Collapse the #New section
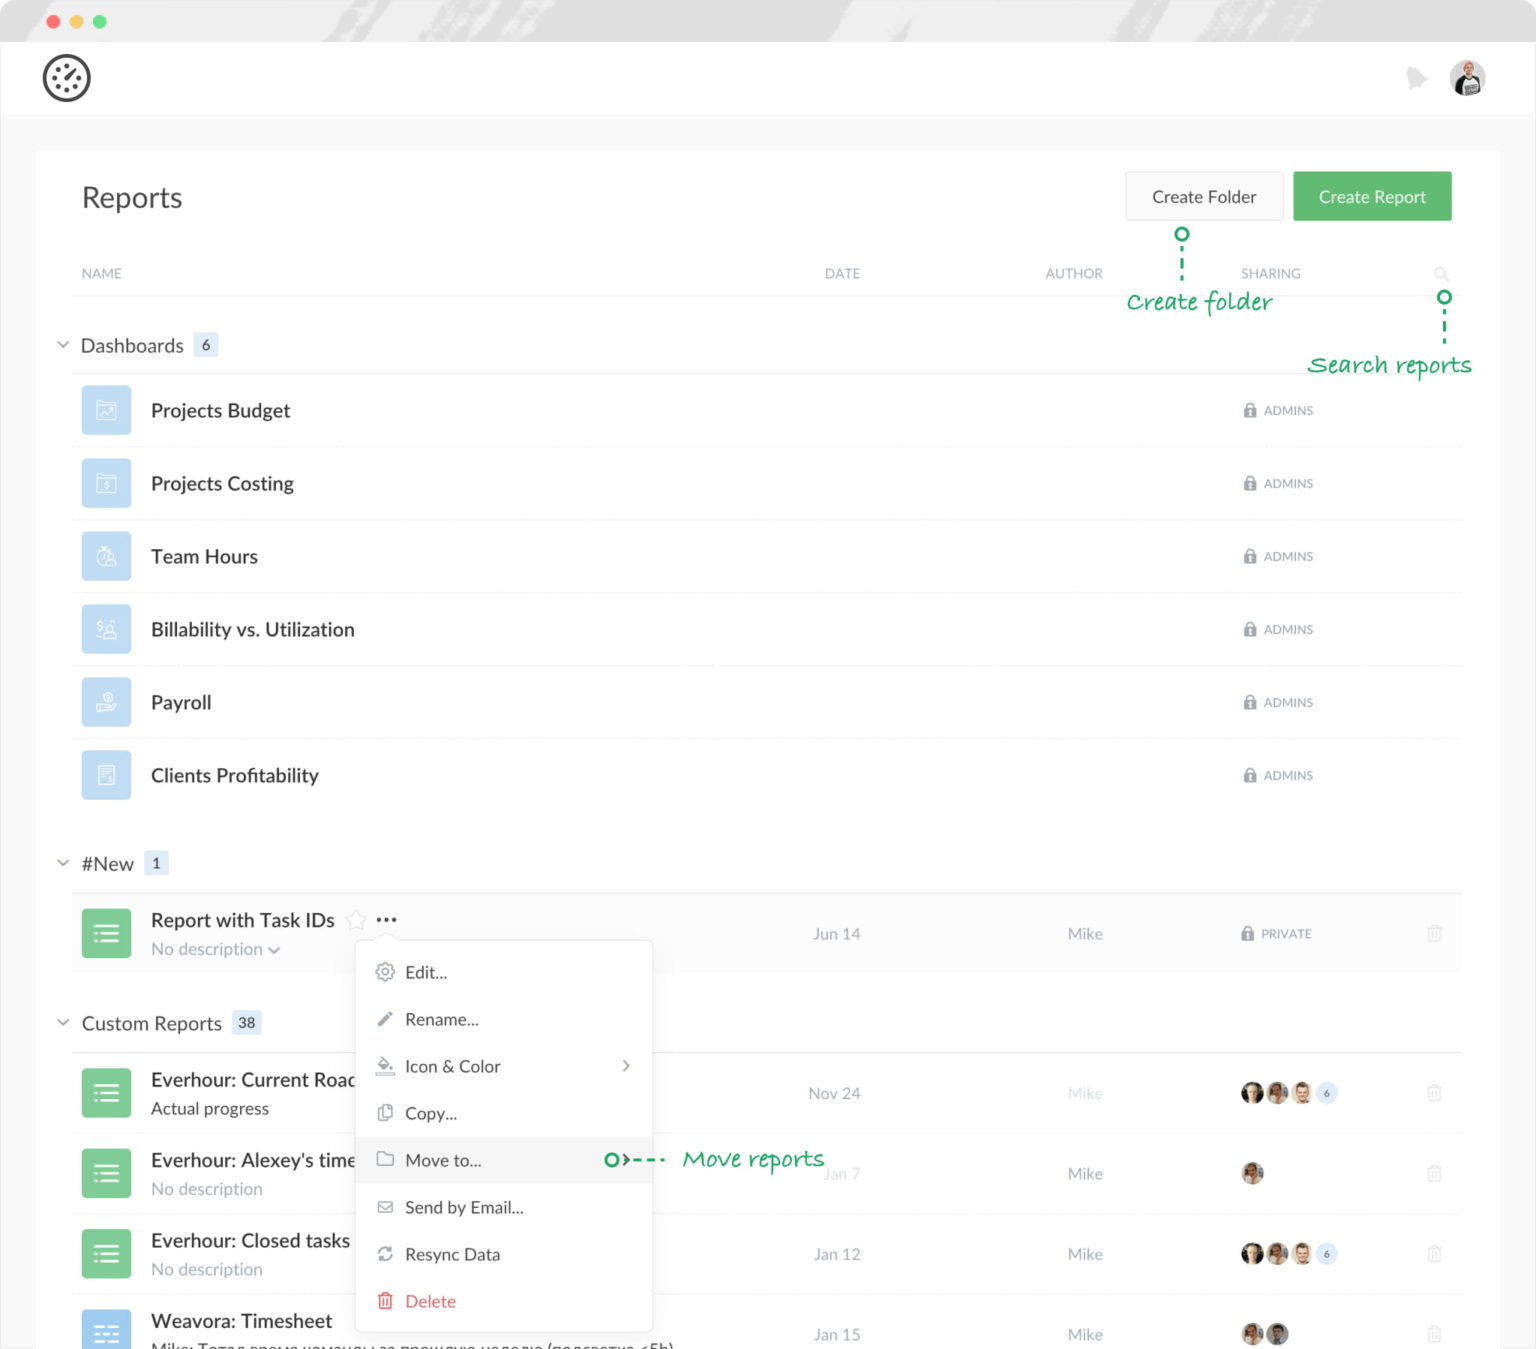 coord(62,862)
